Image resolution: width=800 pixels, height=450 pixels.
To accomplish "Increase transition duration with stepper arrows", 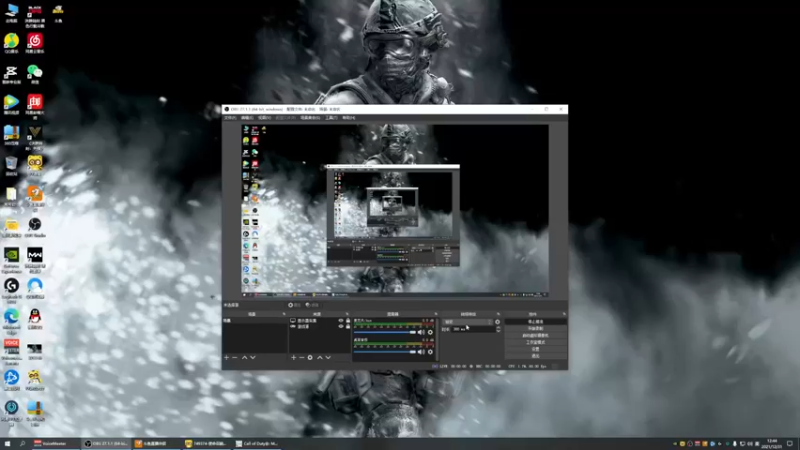I will click(498, 328).
